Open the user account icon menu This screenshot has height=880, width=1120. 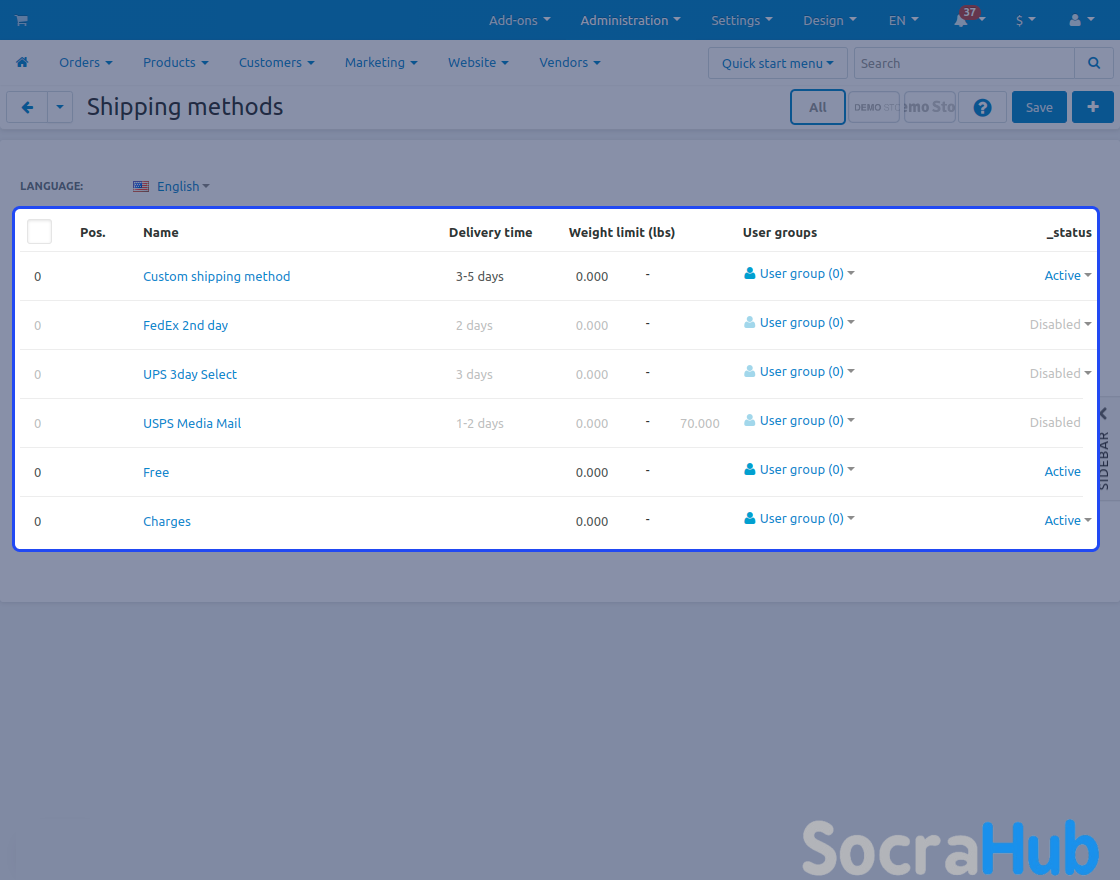coord(1080,20)
